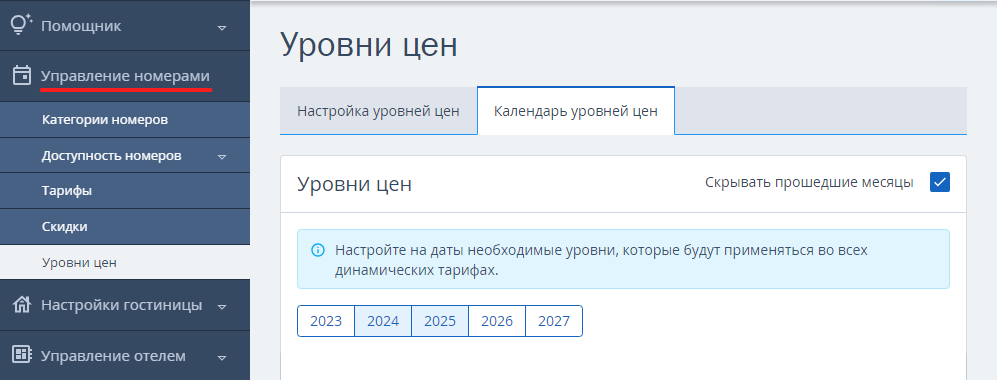Select Уровни цен in the sidebar

click(125, 262)
